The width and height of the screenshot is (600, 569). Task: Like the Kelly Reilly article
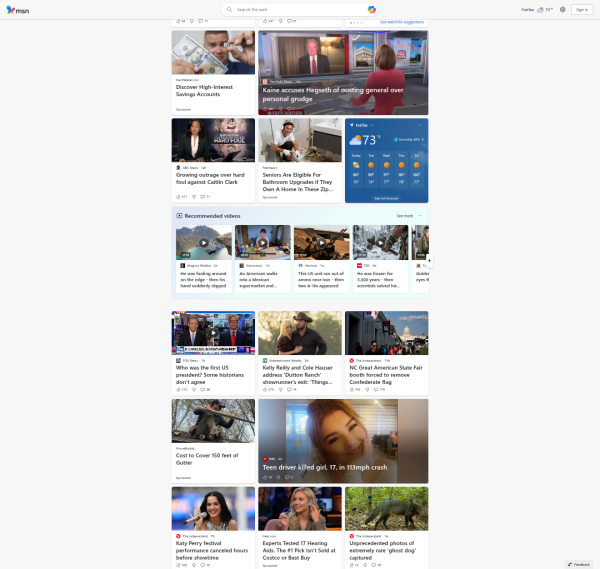(268, 390)
